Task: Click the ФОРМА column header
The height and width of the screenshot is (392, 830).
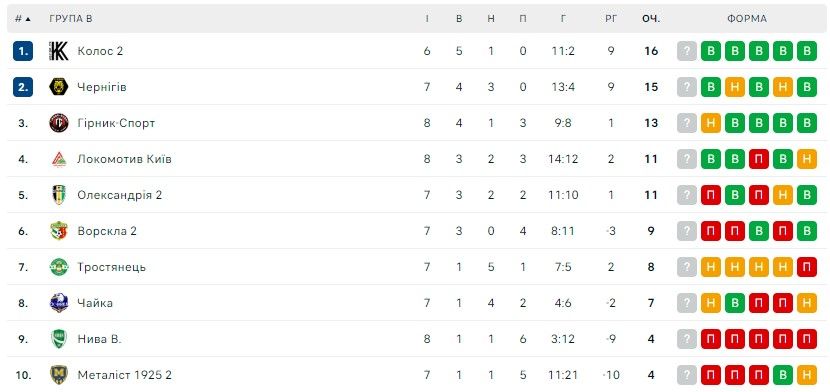Action: pos(746,19)
